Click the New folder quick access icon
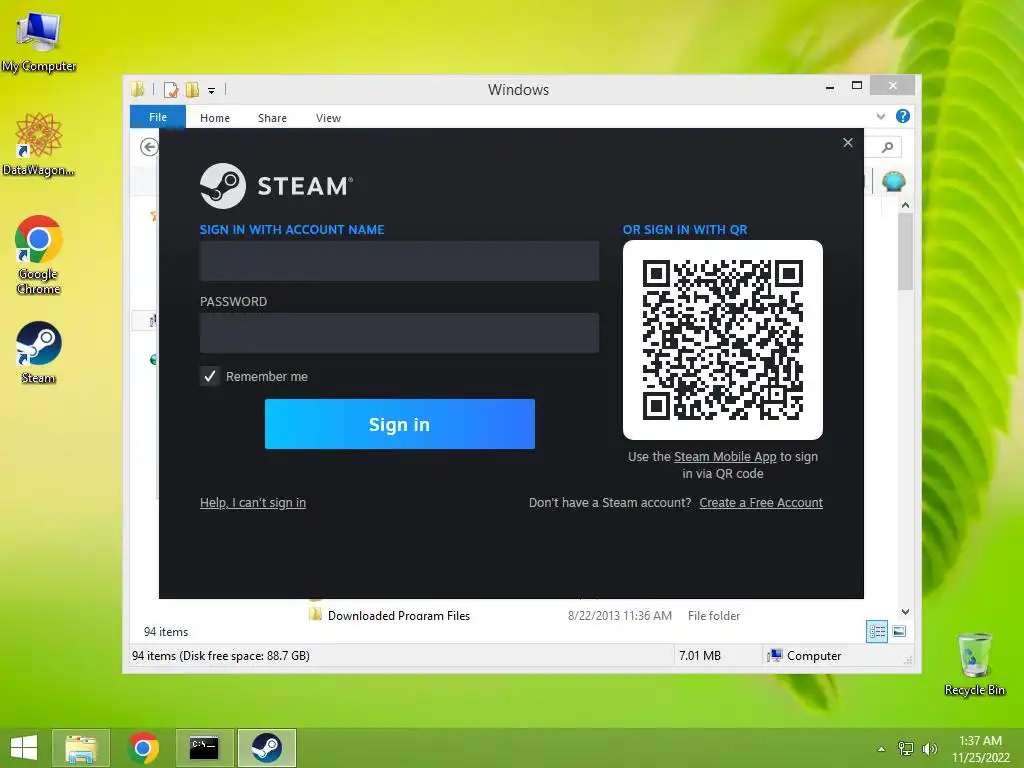The image size is (1024, 768). (192, 89)
